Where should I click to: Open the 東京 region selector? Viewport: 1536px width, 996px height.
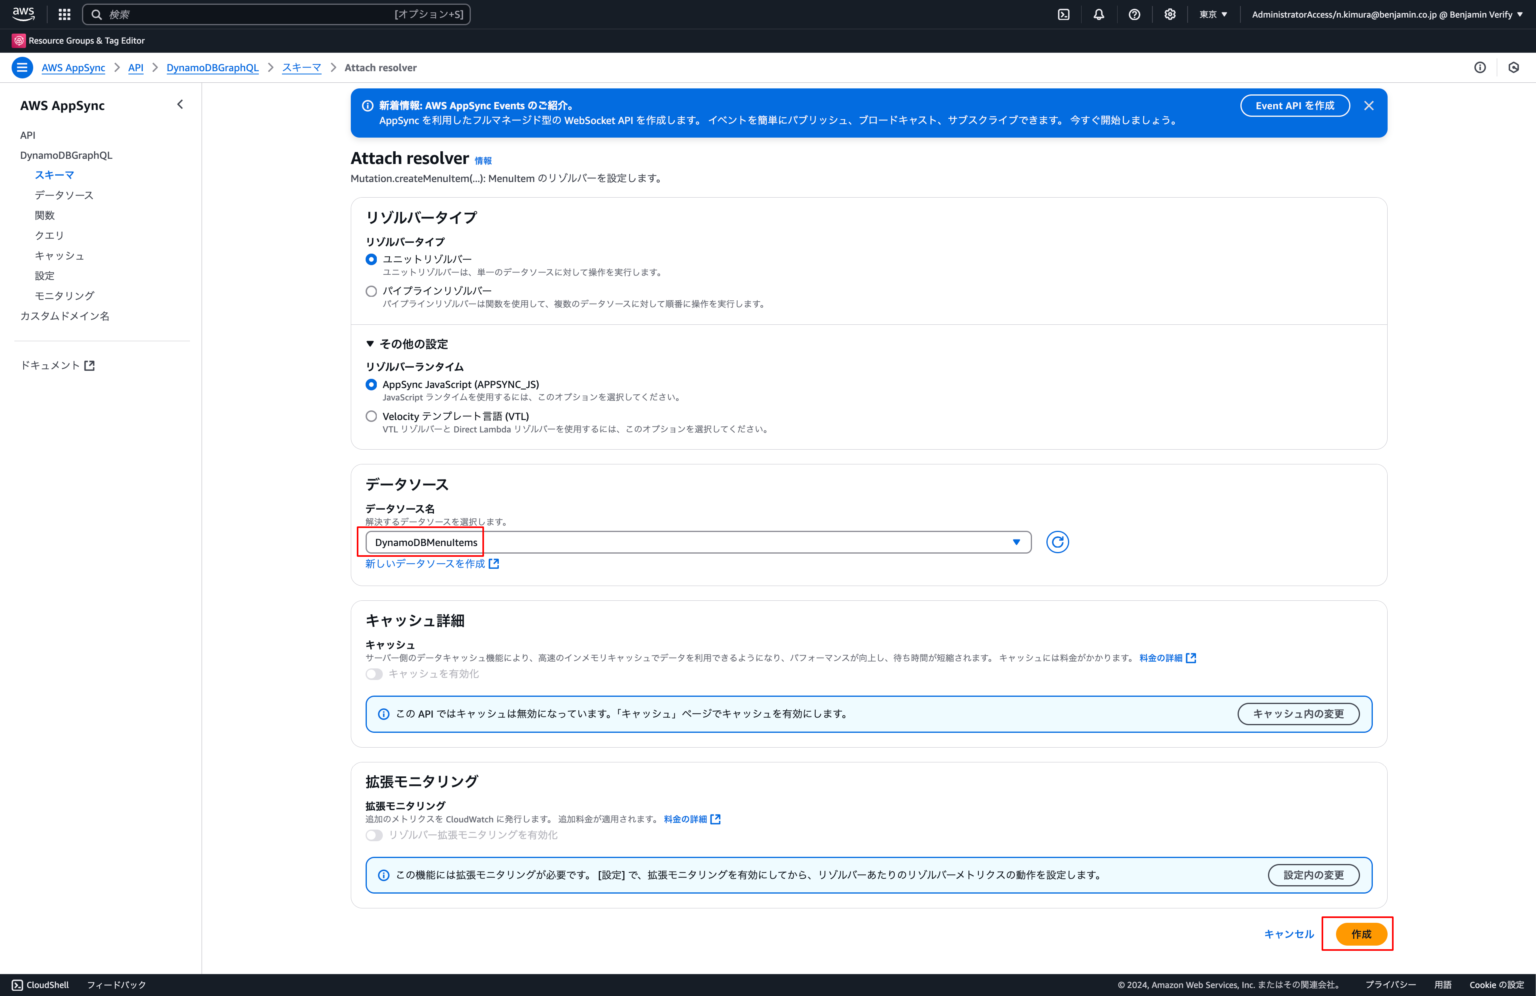click(1211, 14)
